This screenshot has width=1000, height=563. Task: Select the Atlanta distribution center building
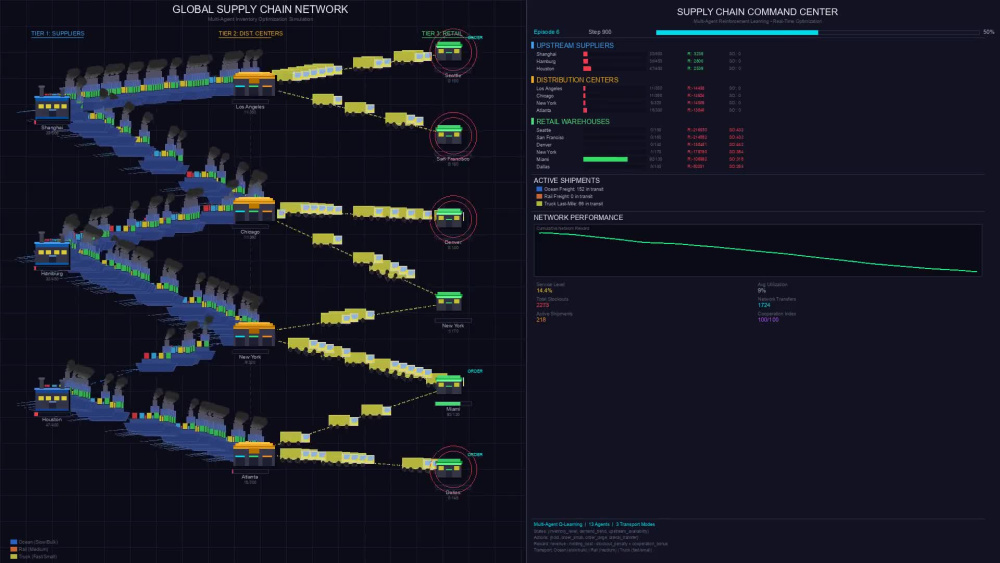click(x=254, y=453)
